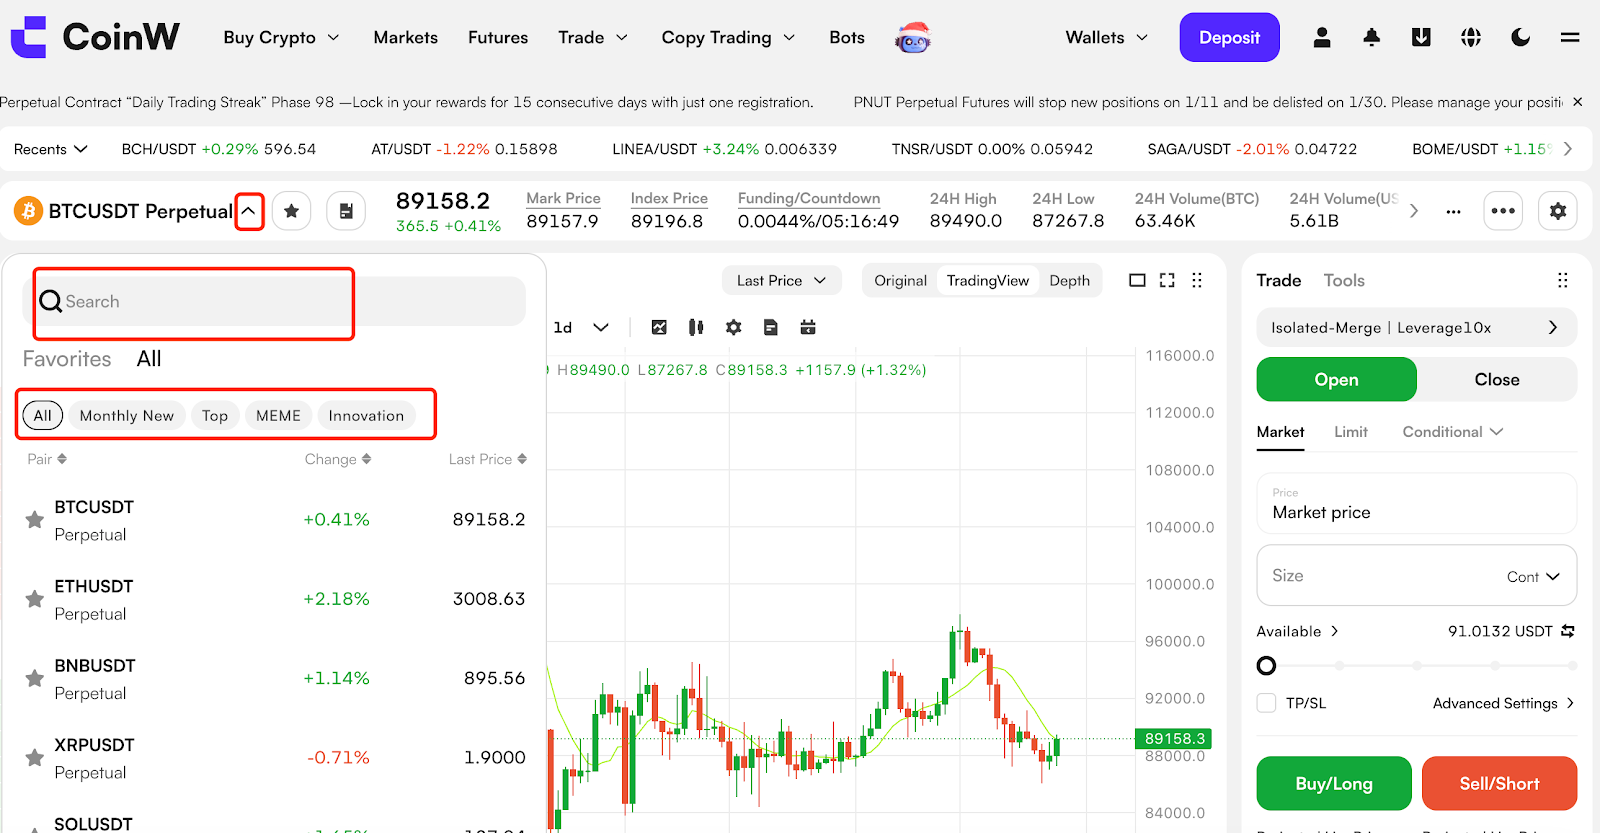This screenshot has width=1600, height=833.
Task: Open chart indicator settings gear
Action: [733, 327]
